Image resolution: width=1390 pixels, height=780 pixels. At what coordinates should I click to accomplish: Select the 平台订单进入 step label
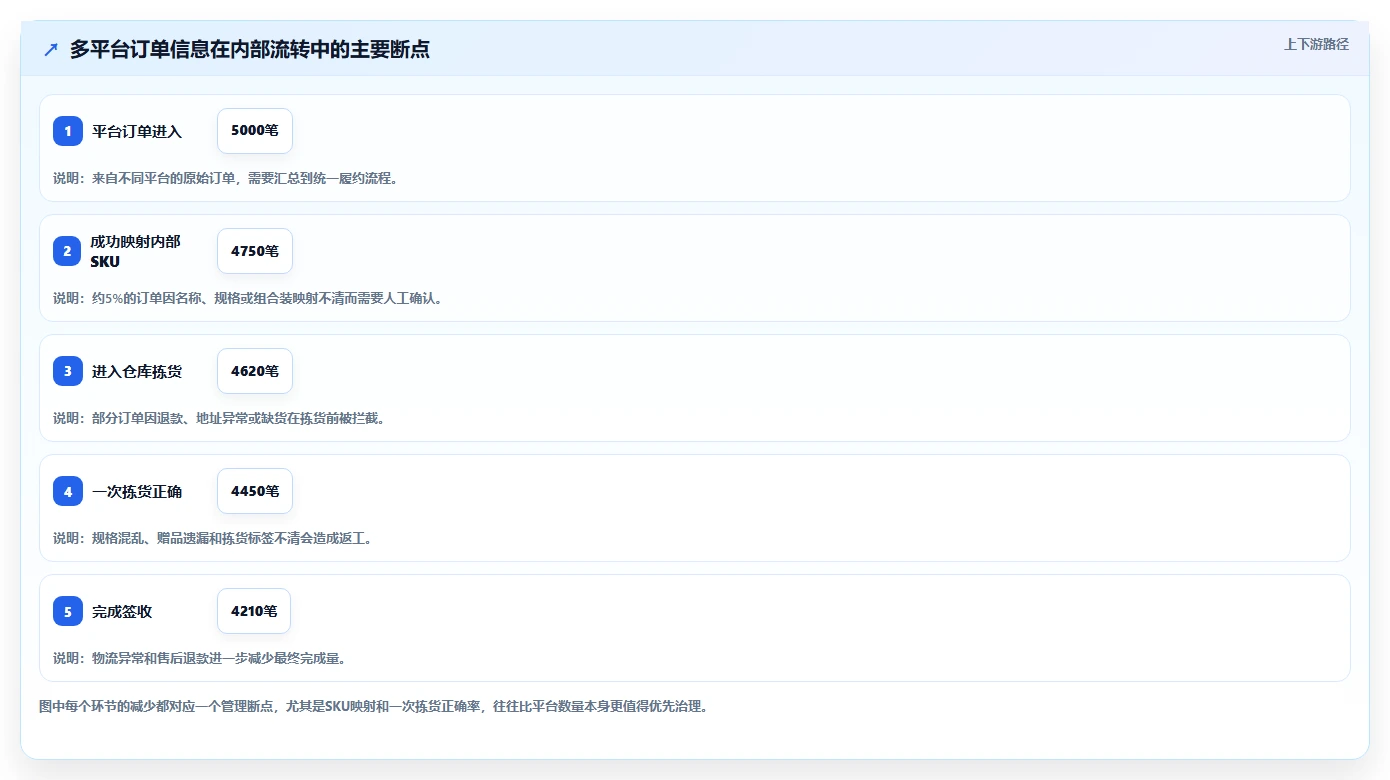coord(137,131)
